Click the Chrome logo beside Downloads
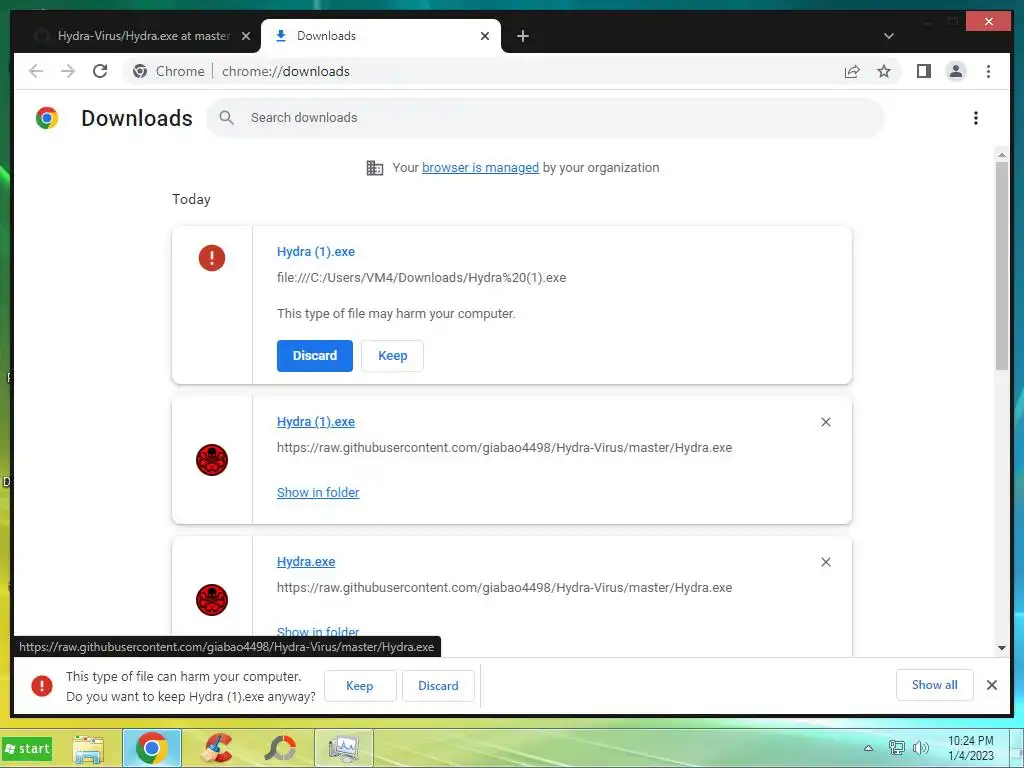Viewport: 1024px width, 768px height. [x=47, y=118]
